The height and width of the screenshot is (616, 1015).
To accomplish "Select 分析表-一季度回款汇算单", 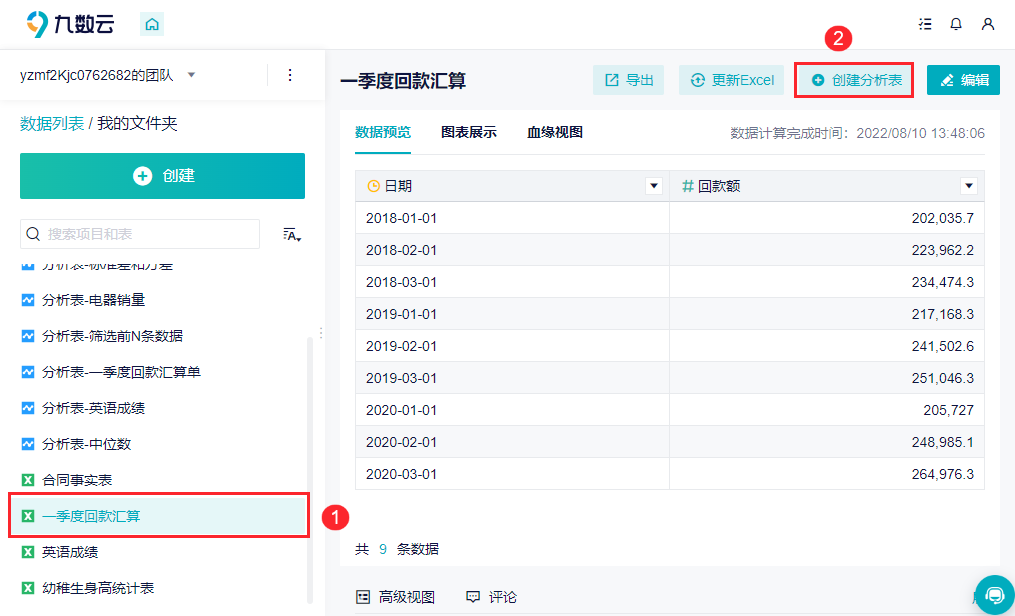I will pyautogui.click(x=121, y=372).
